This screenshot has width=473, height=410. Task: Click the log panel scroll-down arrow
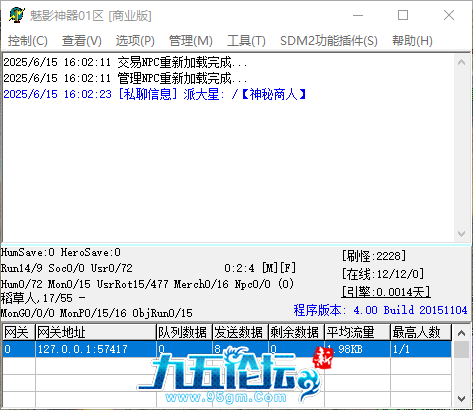(462, 234)
